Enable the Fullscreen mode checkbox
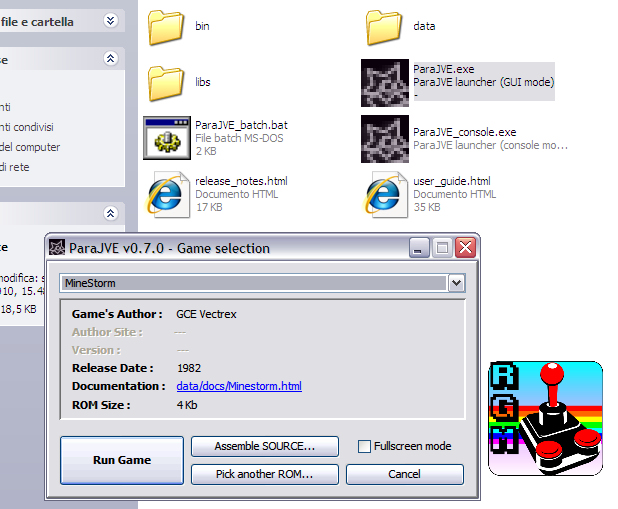Viewport: 618px width, 509px height. coord(364,446)
